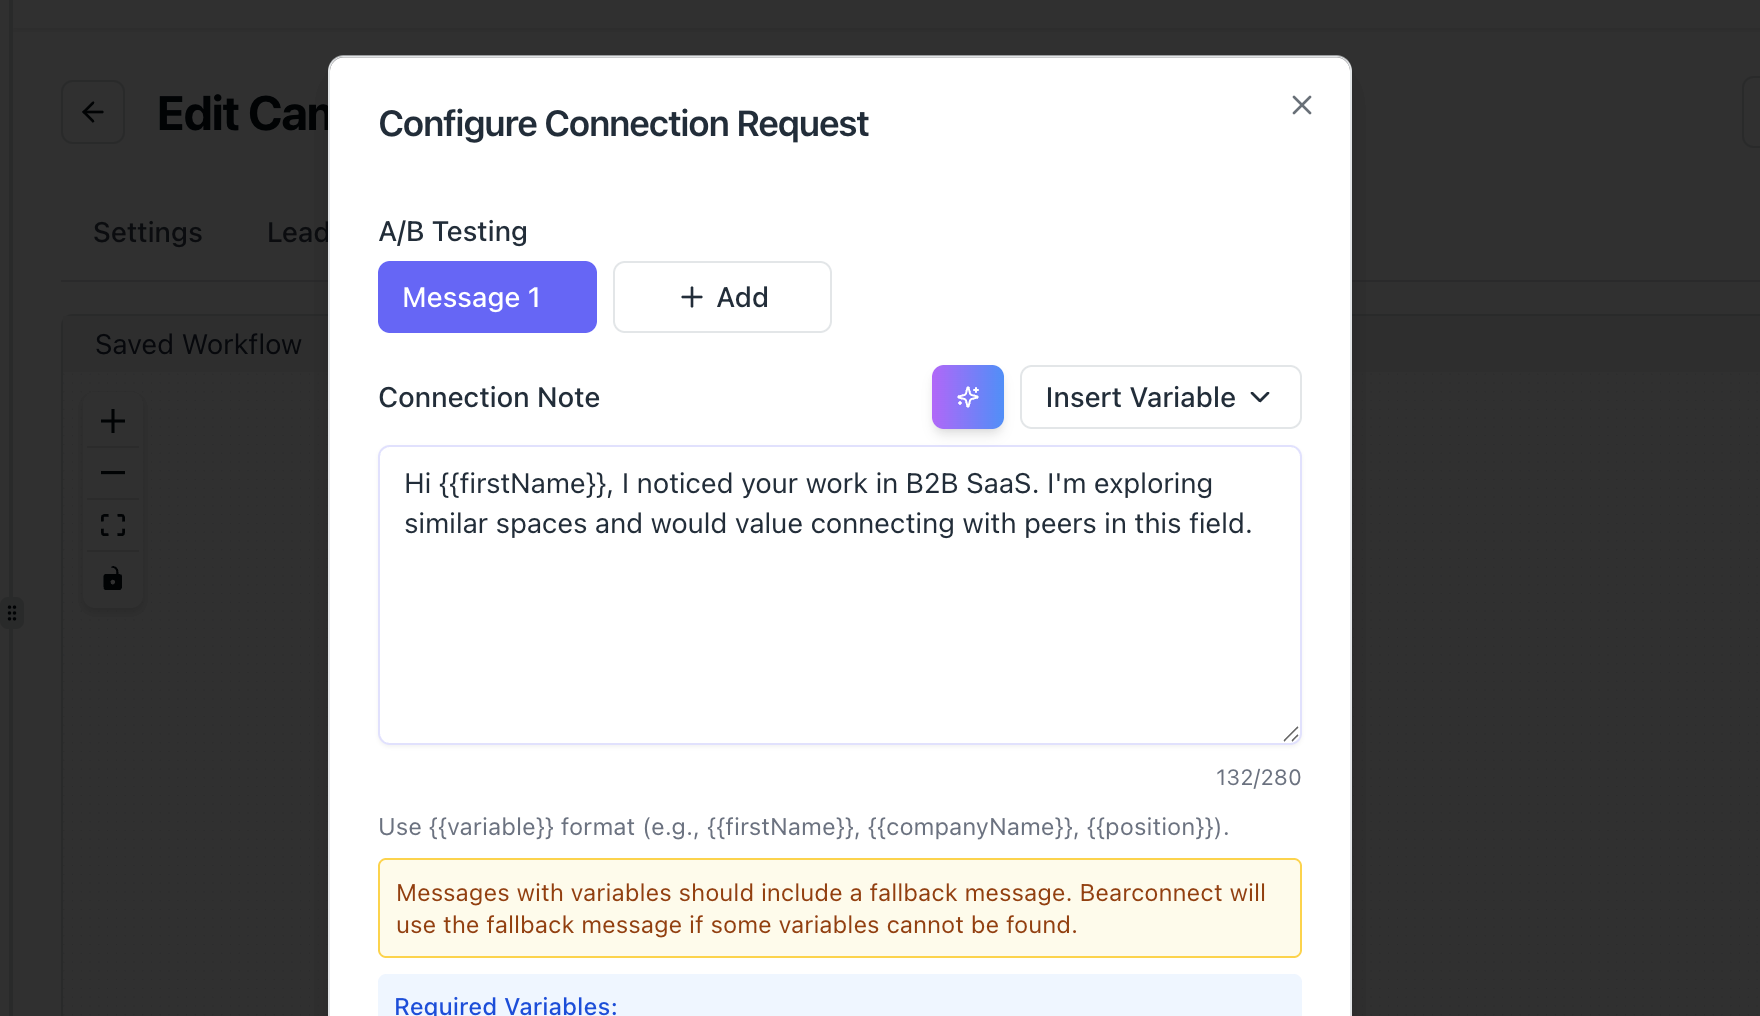Zoom in on the workflow canvas
This screenshot has width=1760, height=1016.
coord(113,421)
